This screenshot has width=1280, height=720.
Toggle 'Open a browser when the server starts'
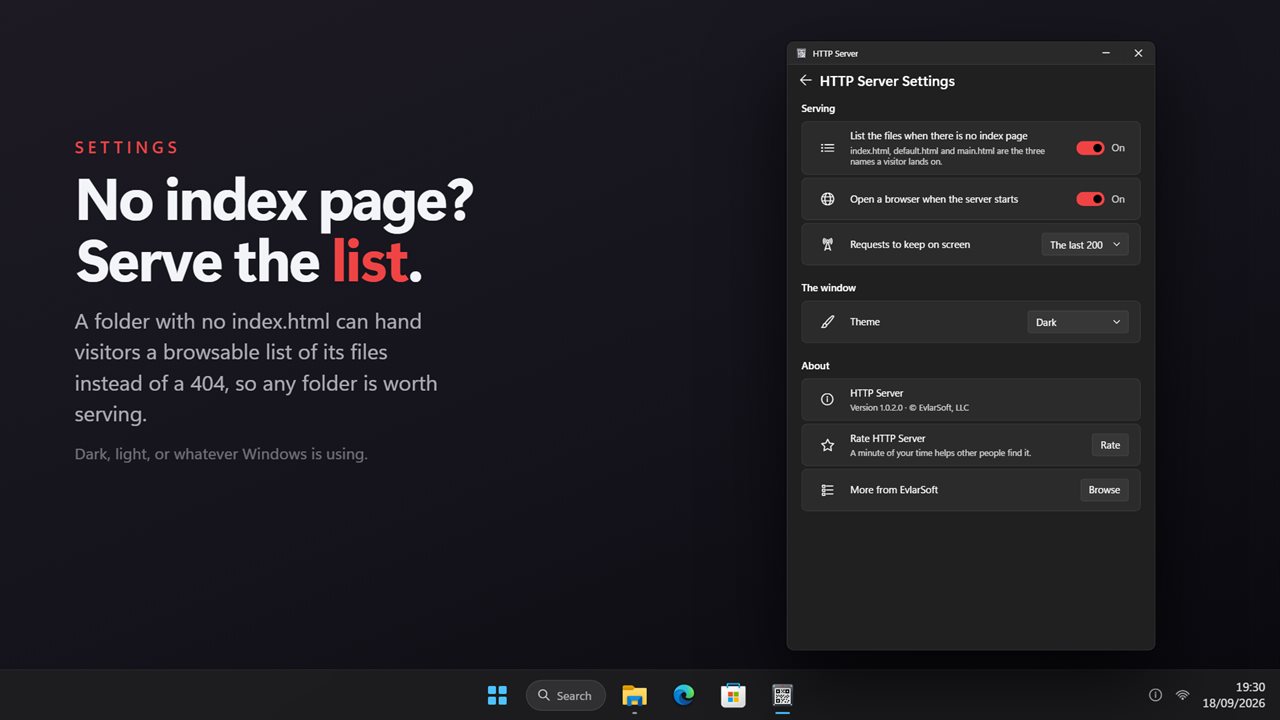click(1090, 199)
